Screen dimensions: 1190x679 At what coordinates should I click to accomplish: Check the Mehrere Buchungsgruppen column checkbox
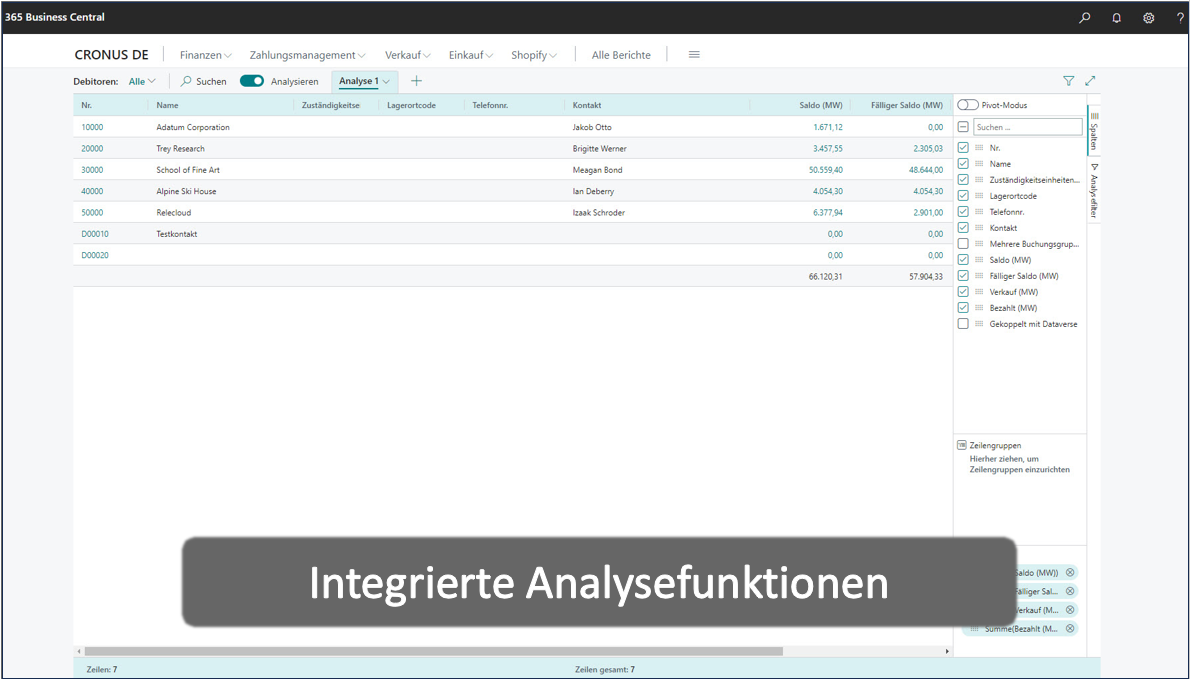click(963, 244)
